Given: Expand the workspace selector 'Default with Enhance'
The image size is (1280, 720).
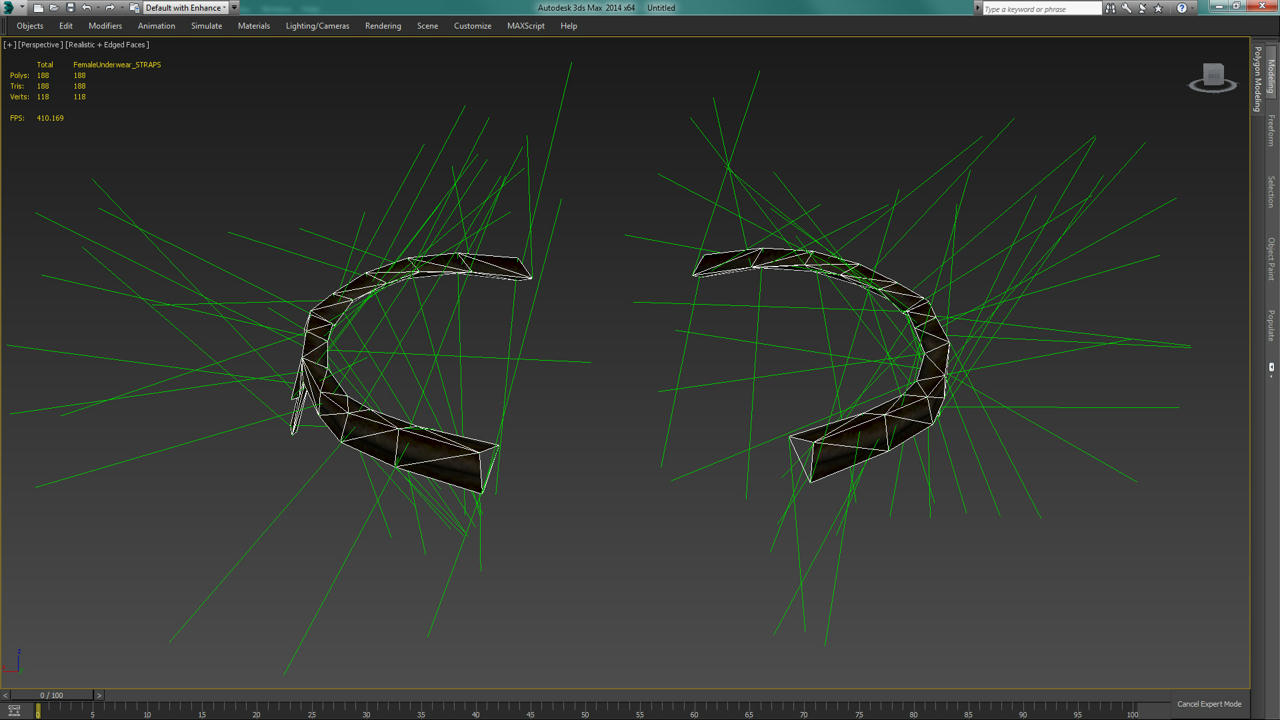Looking at the screenshot, I should tap(185, 8).
